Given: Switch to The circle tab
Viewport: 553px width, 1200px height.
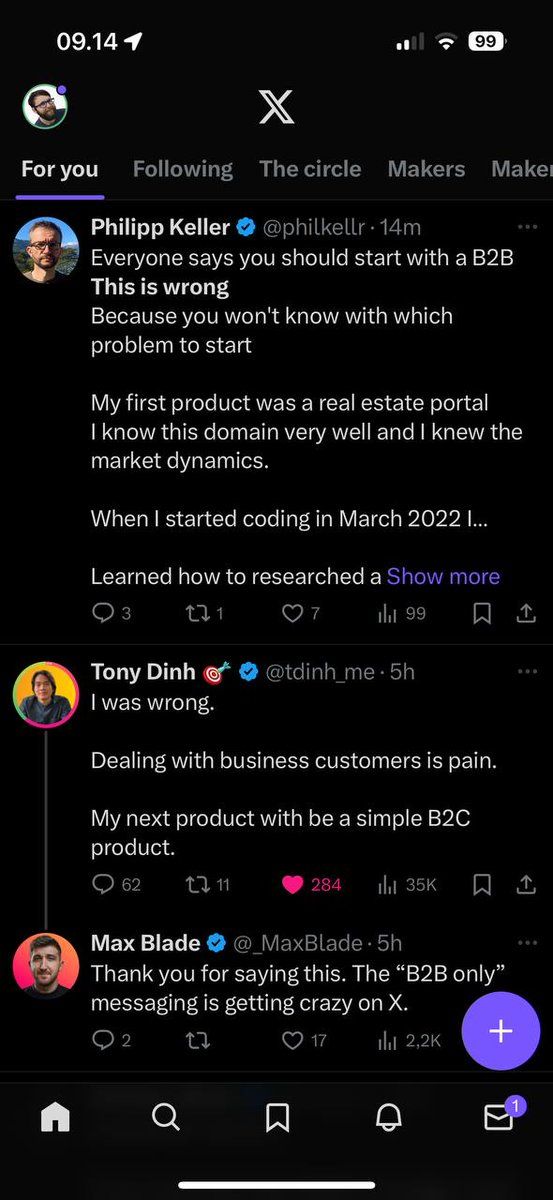Looking at the screenshot, I should click(310, 169).
